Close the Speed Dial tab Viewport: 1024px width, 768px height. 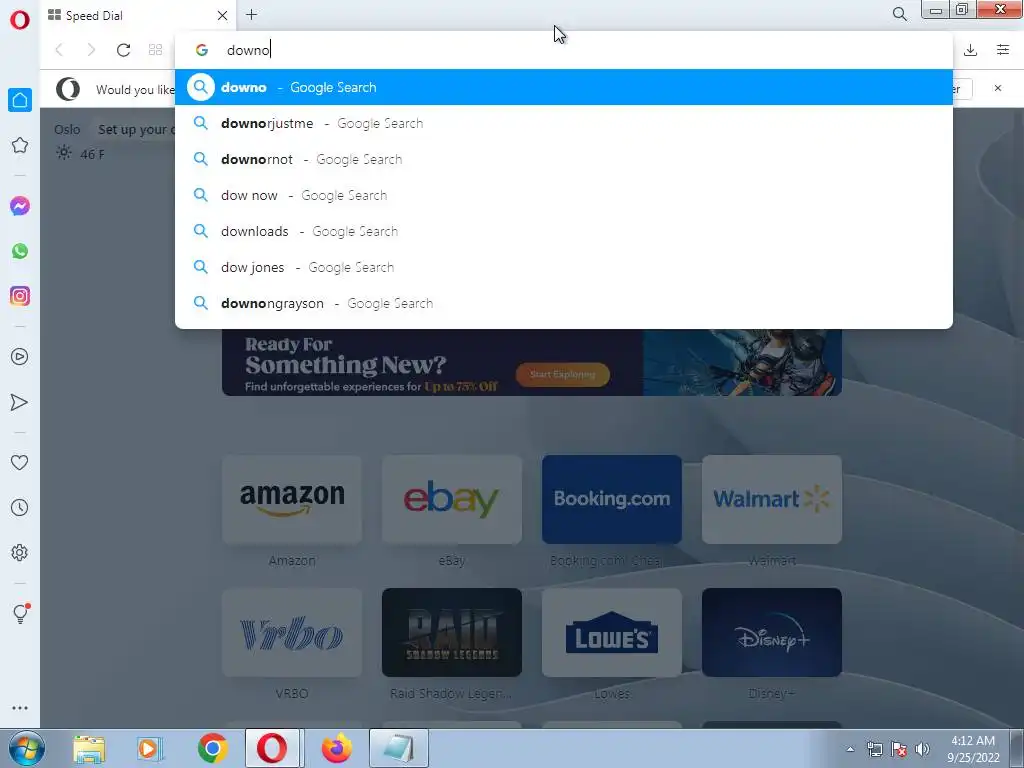[x=222, y=15]
